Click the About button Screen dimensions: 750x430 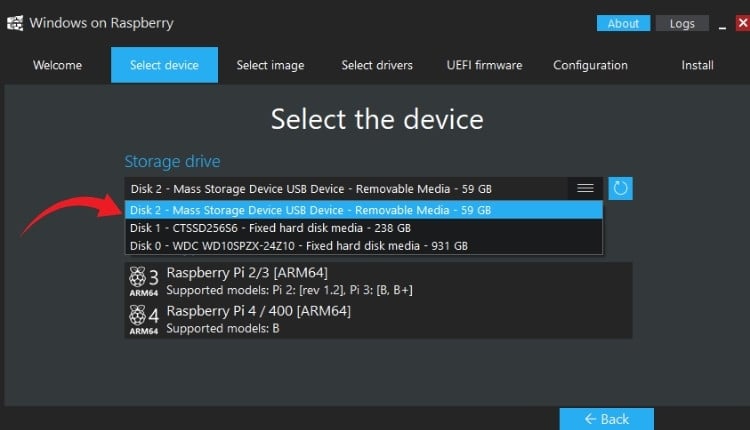(x=623, y=23)
